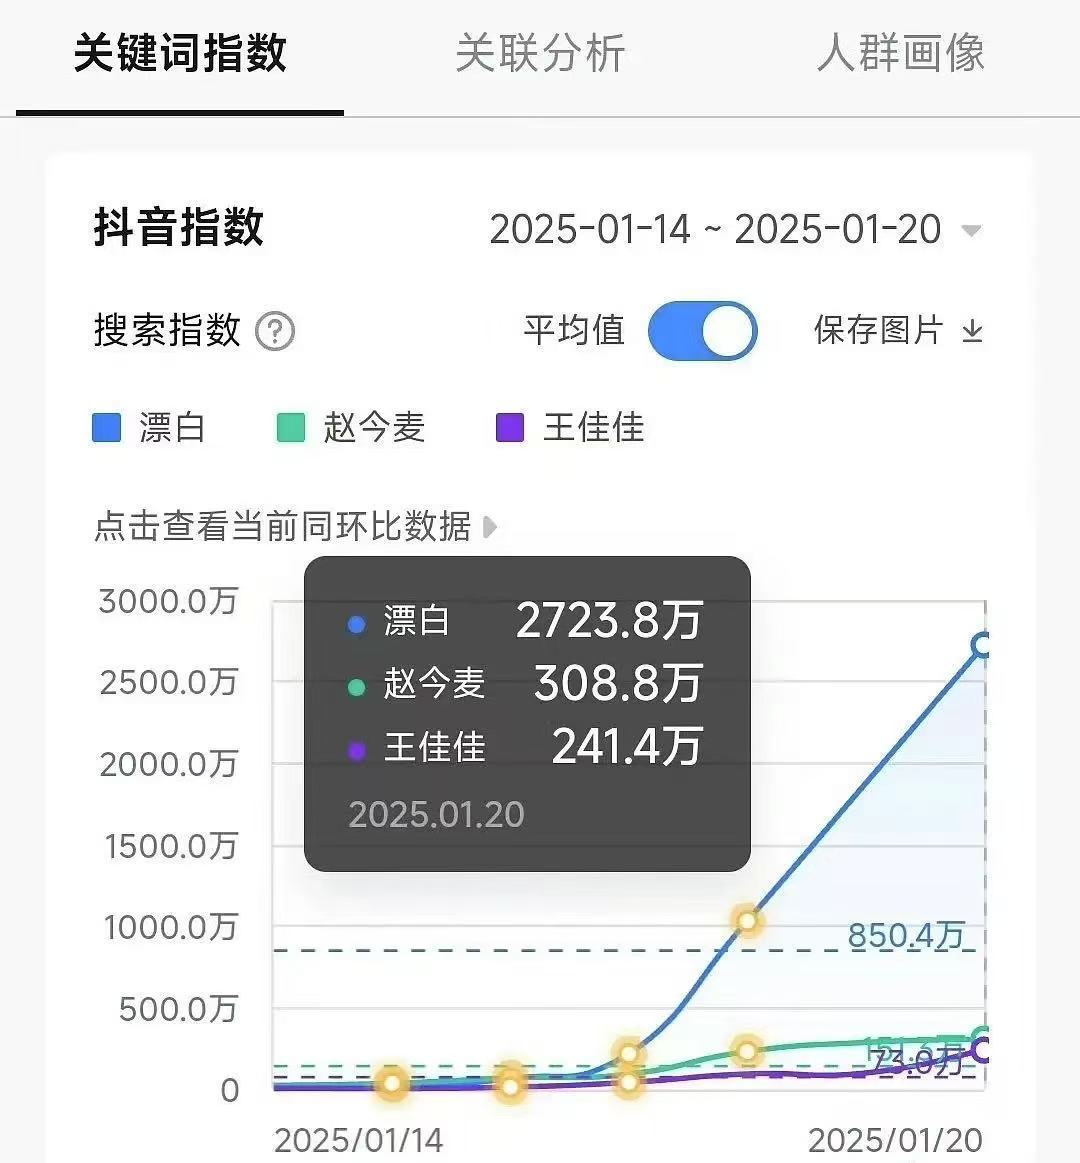Toggle the 漂白 blue legend swatch
This screenshot has height=1163, width=1080.
pos(106,428)
